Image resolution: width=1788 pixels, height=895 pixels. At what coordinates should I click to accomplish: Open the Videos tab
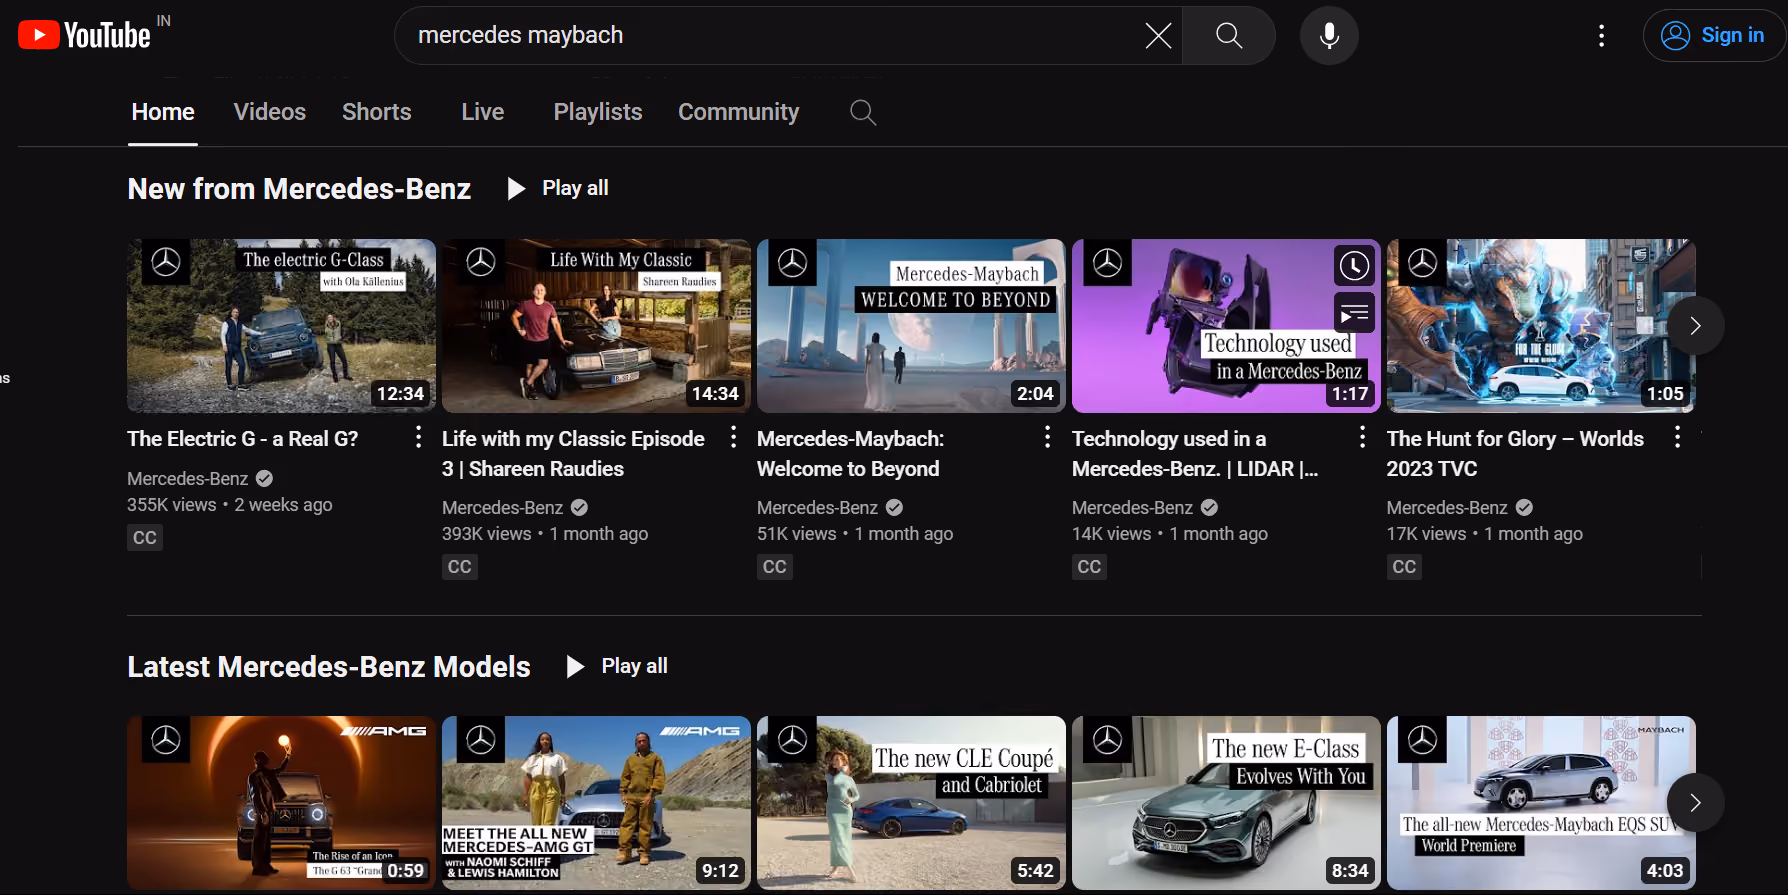(270, 112)
